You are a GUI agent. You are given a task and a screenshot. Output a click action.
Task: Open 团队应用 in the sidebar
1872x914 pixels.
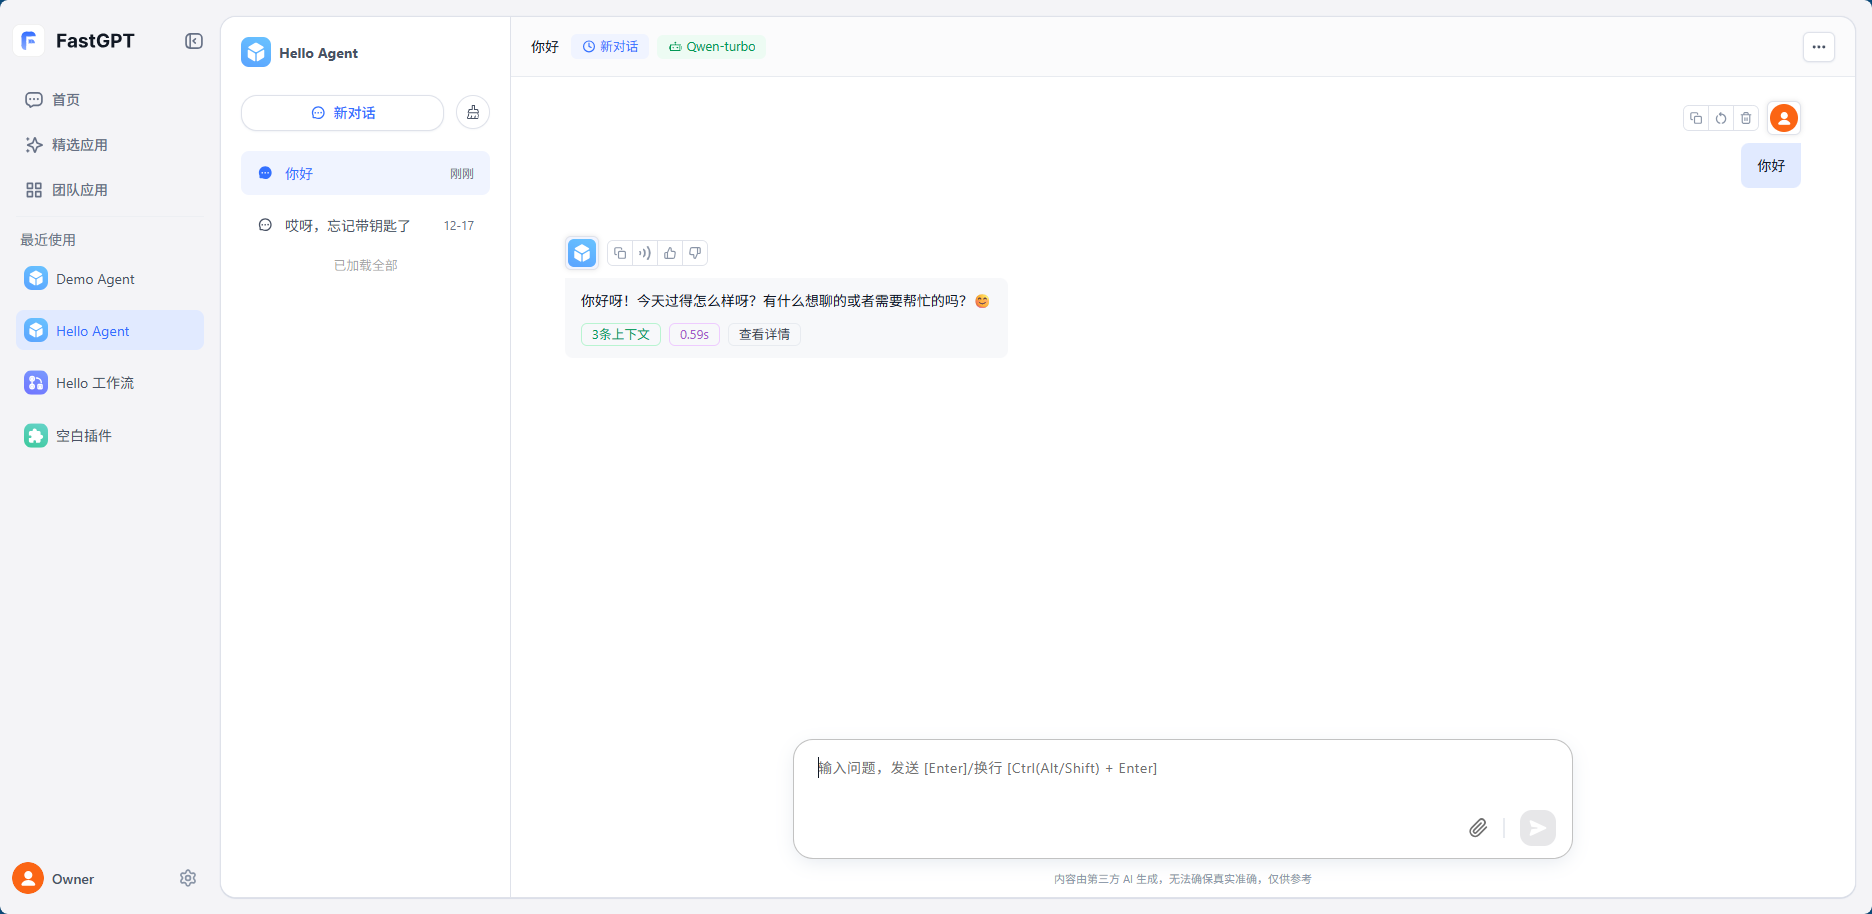point(80,190)
